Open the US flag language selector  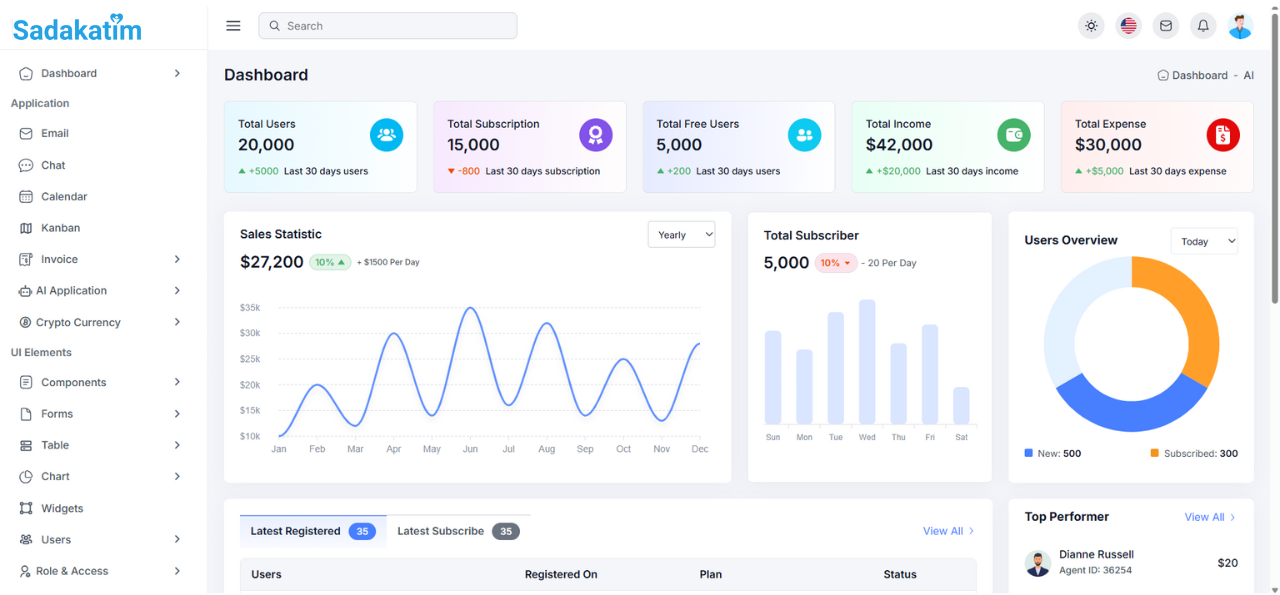[1128, 26]
